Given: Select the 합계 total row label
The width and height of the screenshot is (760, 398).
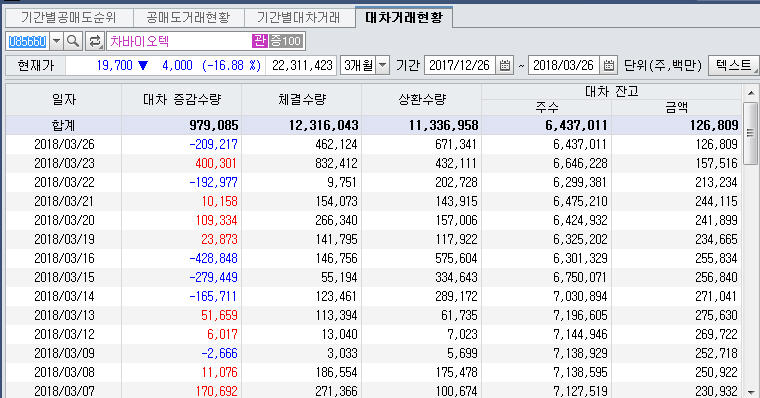Looking at the screenshot, I should point(63,125).
